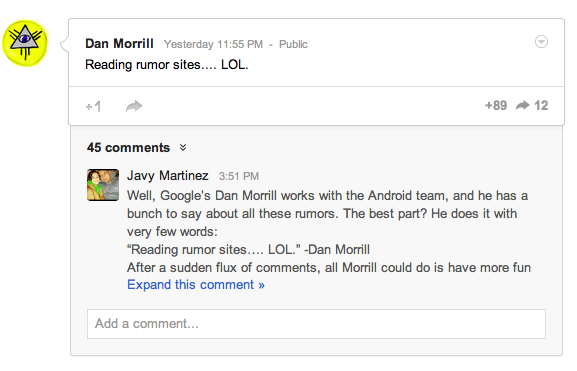Share the post using the arrow icon

click(x=134, y=106)
